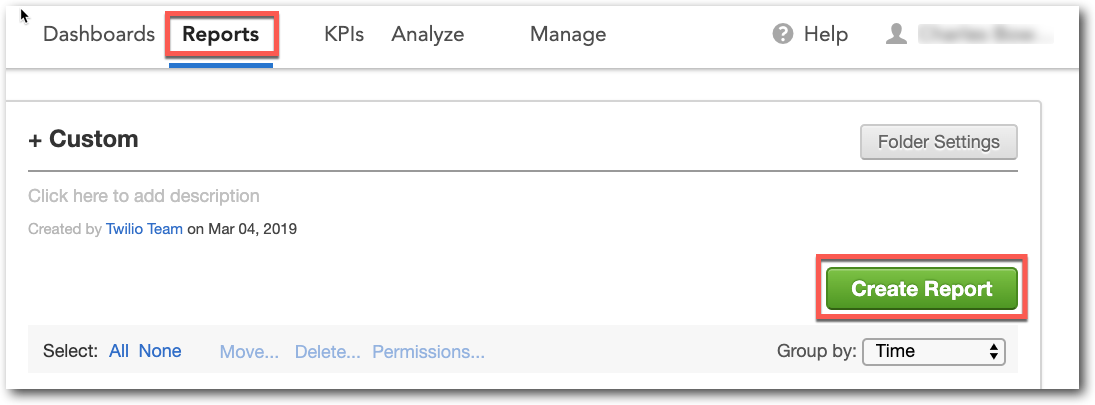Image resolution: width=1095 pixels, height=405 pixels.
Task: Click the folder description placeholder text
Action: click(x=144, y=196)
